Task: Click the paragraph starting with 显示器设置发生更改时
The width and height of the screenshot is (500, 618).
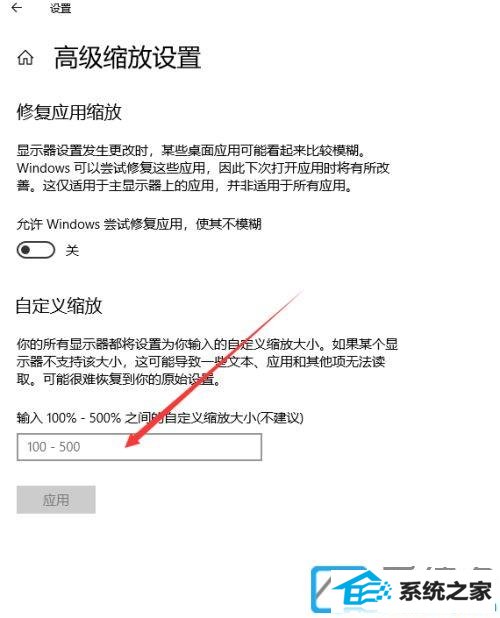Action: [203, 168]
